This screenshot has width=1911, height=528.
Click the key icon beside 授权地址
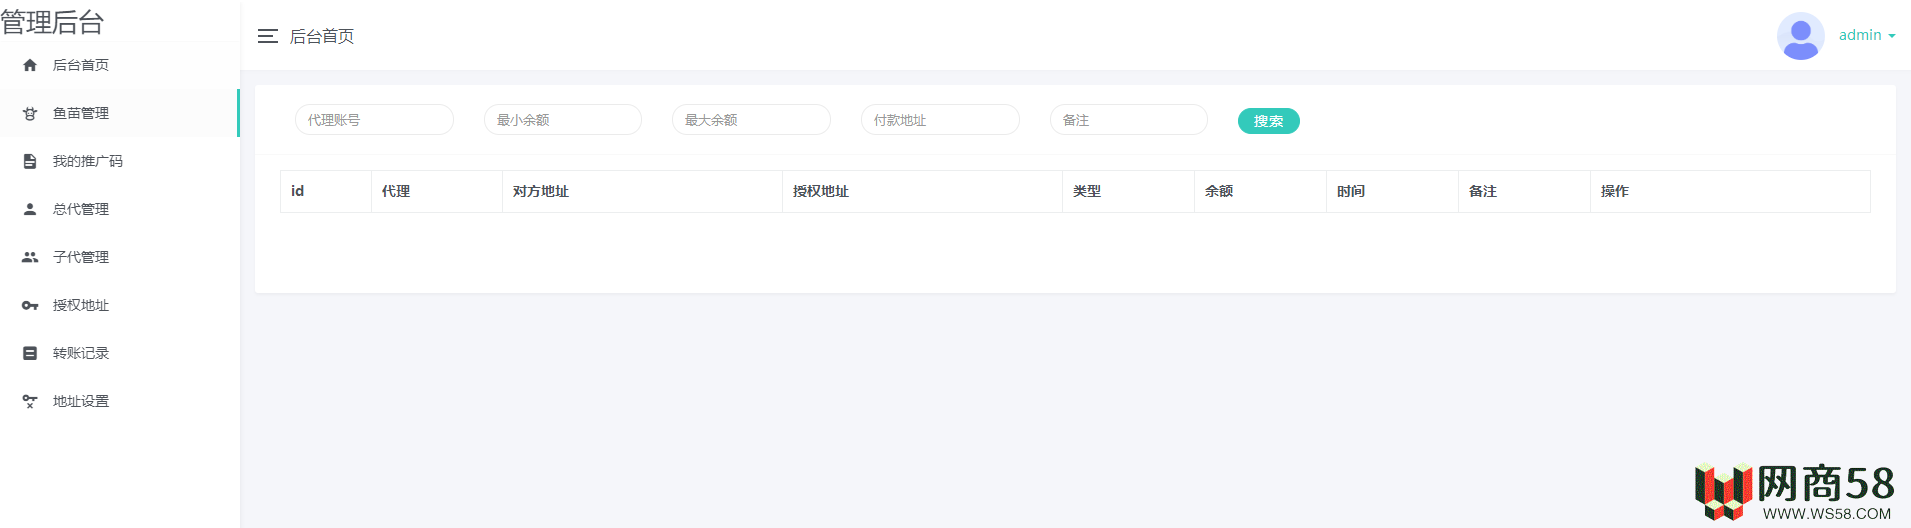(x=30, y=305)
